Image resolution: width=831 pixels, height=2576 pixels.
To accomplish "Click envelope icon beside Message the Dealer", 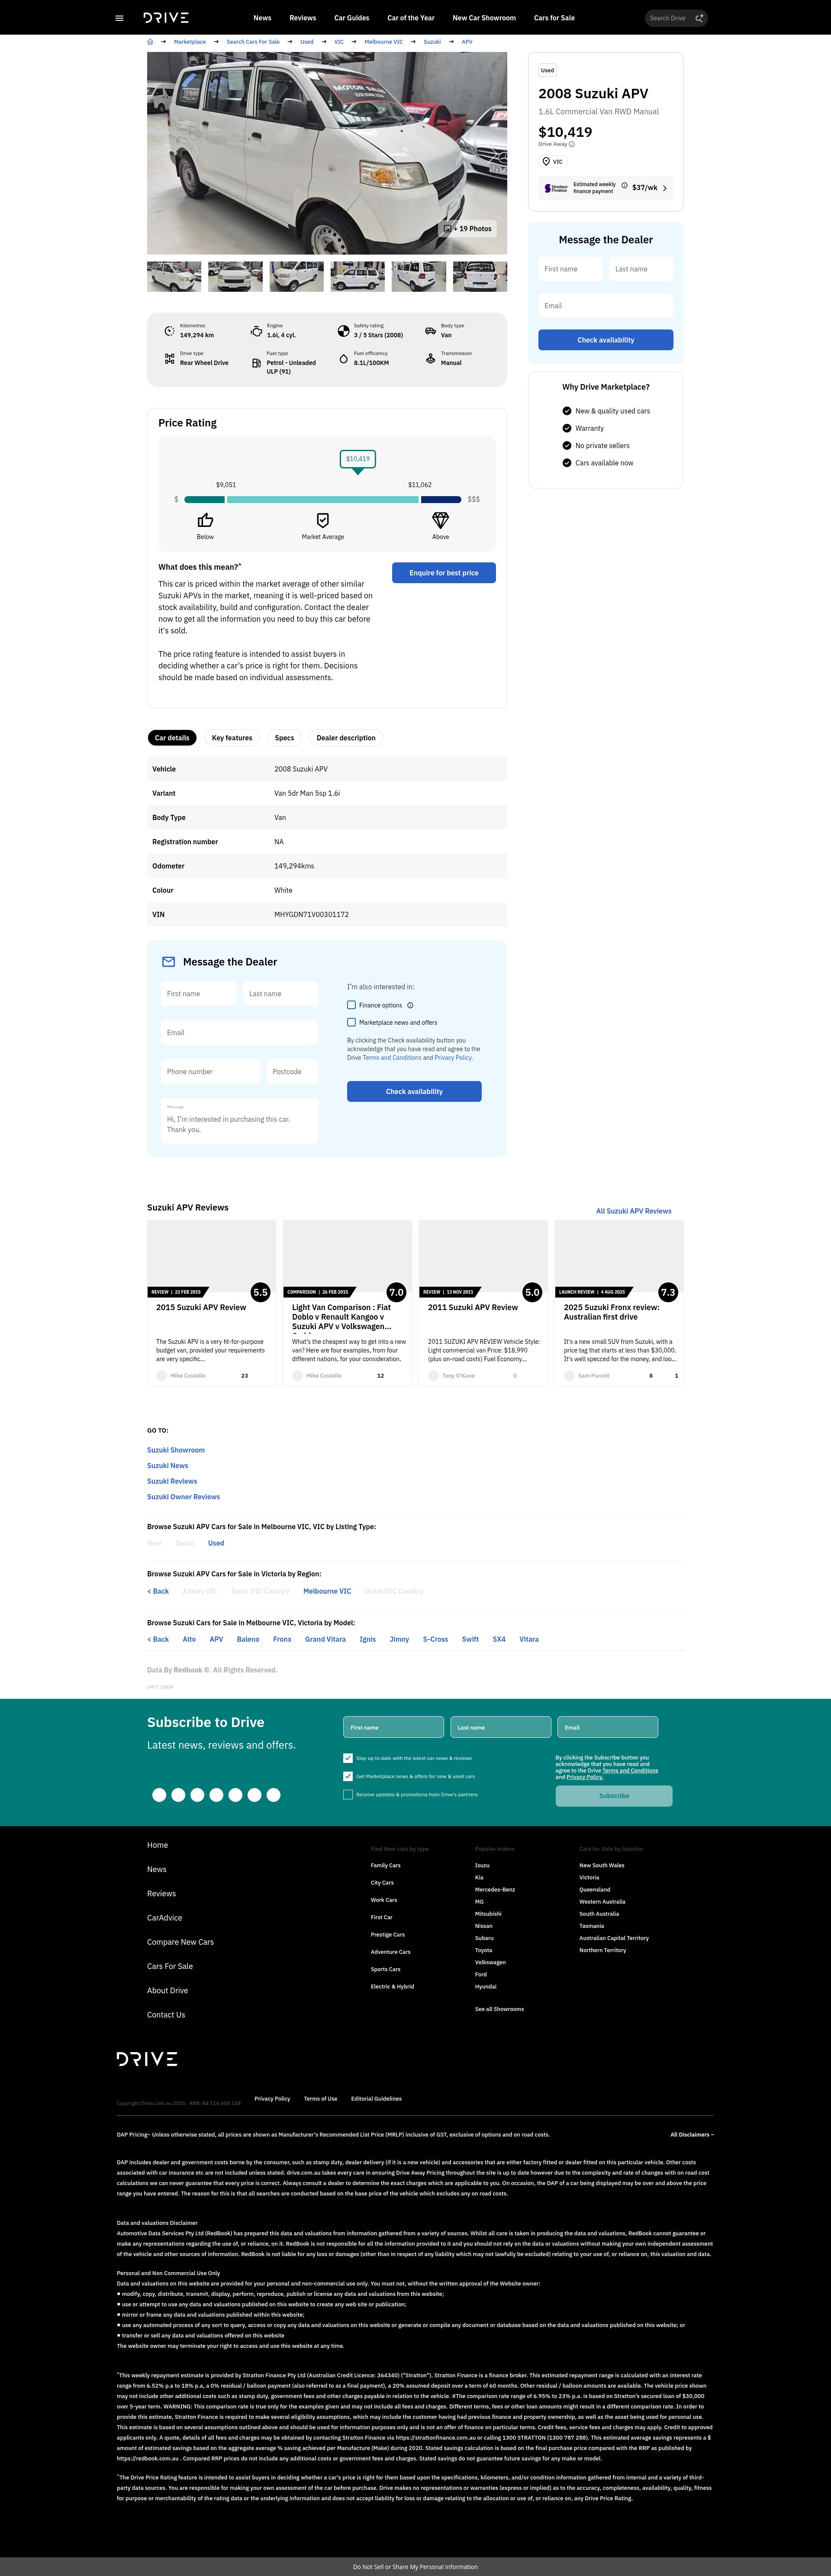I will point(168,962).
